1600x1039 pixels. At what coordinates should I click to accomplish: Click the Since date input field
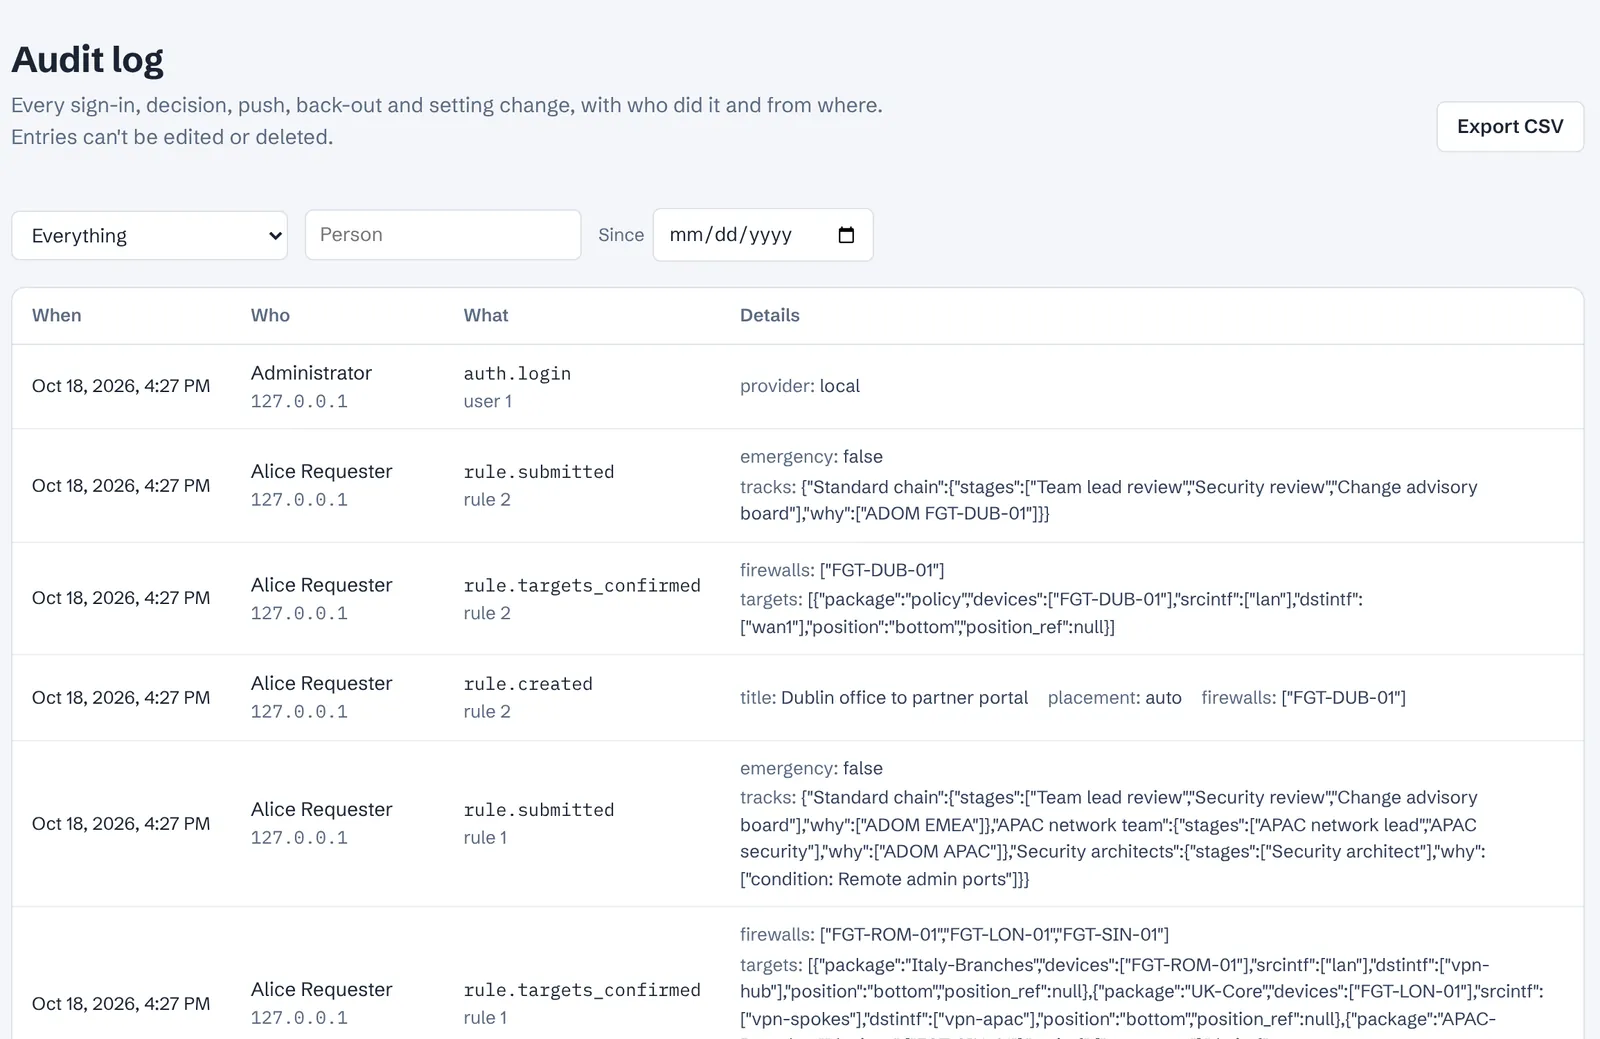763,235
